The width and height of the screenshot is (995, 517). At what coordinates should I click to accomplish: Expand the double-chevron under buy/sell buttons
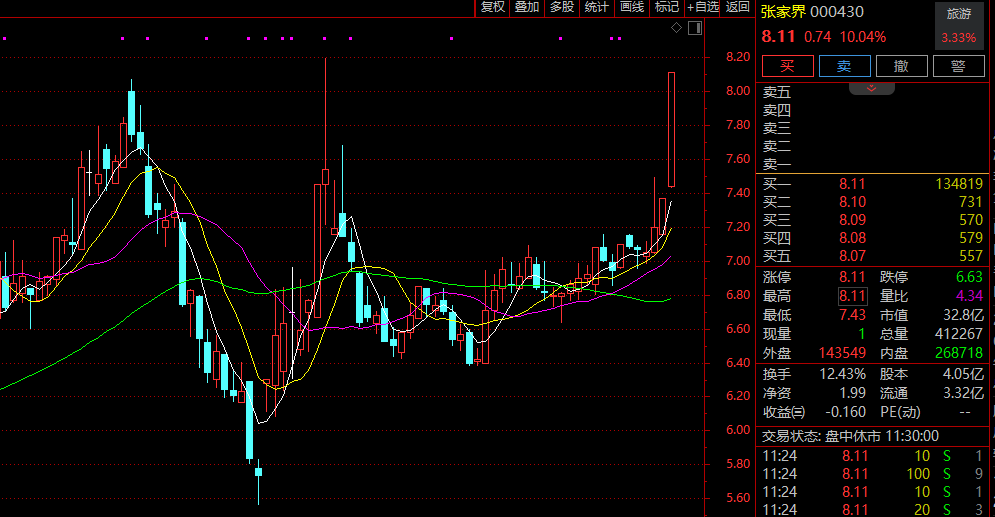click(872, 88)
